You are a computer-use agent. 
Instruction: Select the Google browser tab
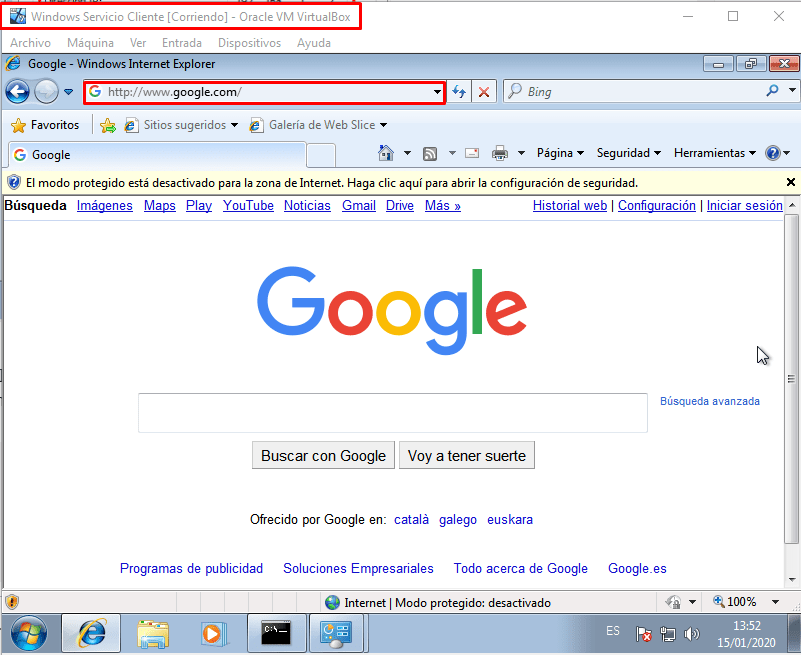(x=155, y=155)
